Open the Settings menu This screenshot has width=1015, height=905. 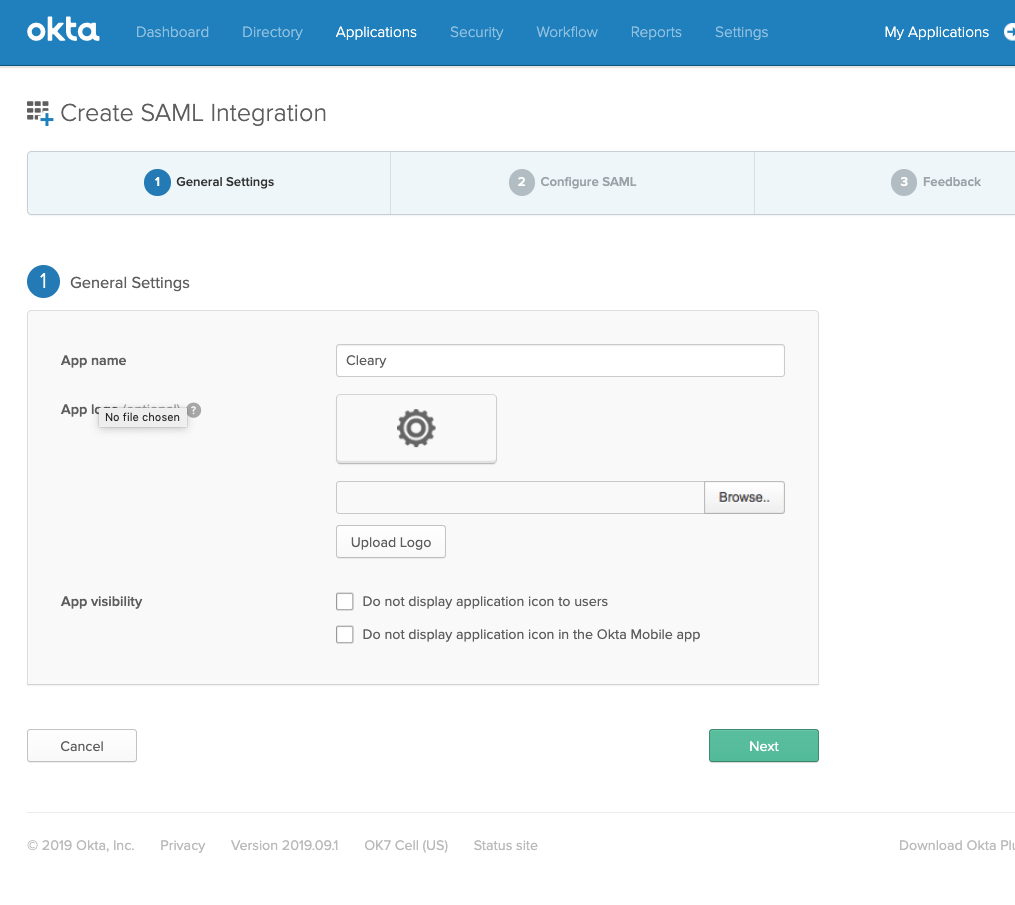[741, 32]
